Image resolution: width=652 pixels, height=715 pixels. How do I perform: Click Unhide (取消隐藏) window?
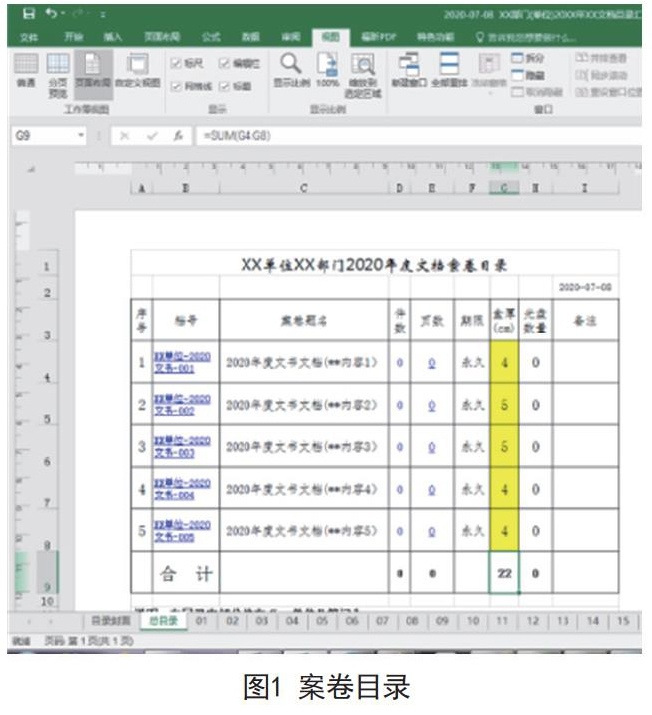pos(537,92)
